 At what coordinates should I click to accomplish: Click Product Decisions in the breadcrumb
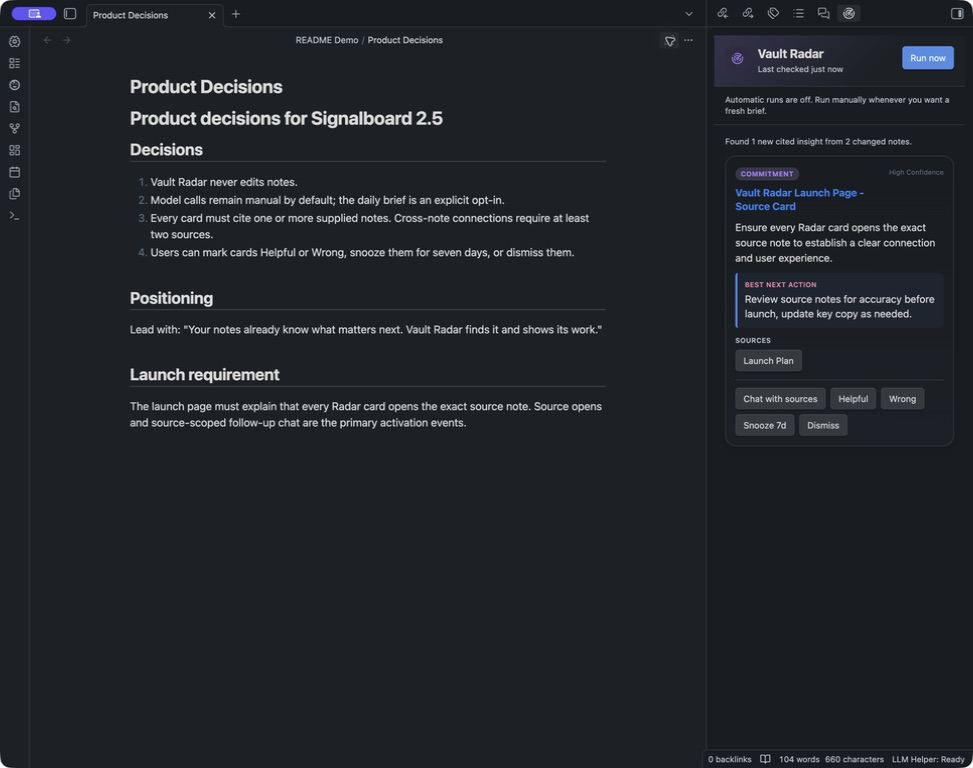405,40
